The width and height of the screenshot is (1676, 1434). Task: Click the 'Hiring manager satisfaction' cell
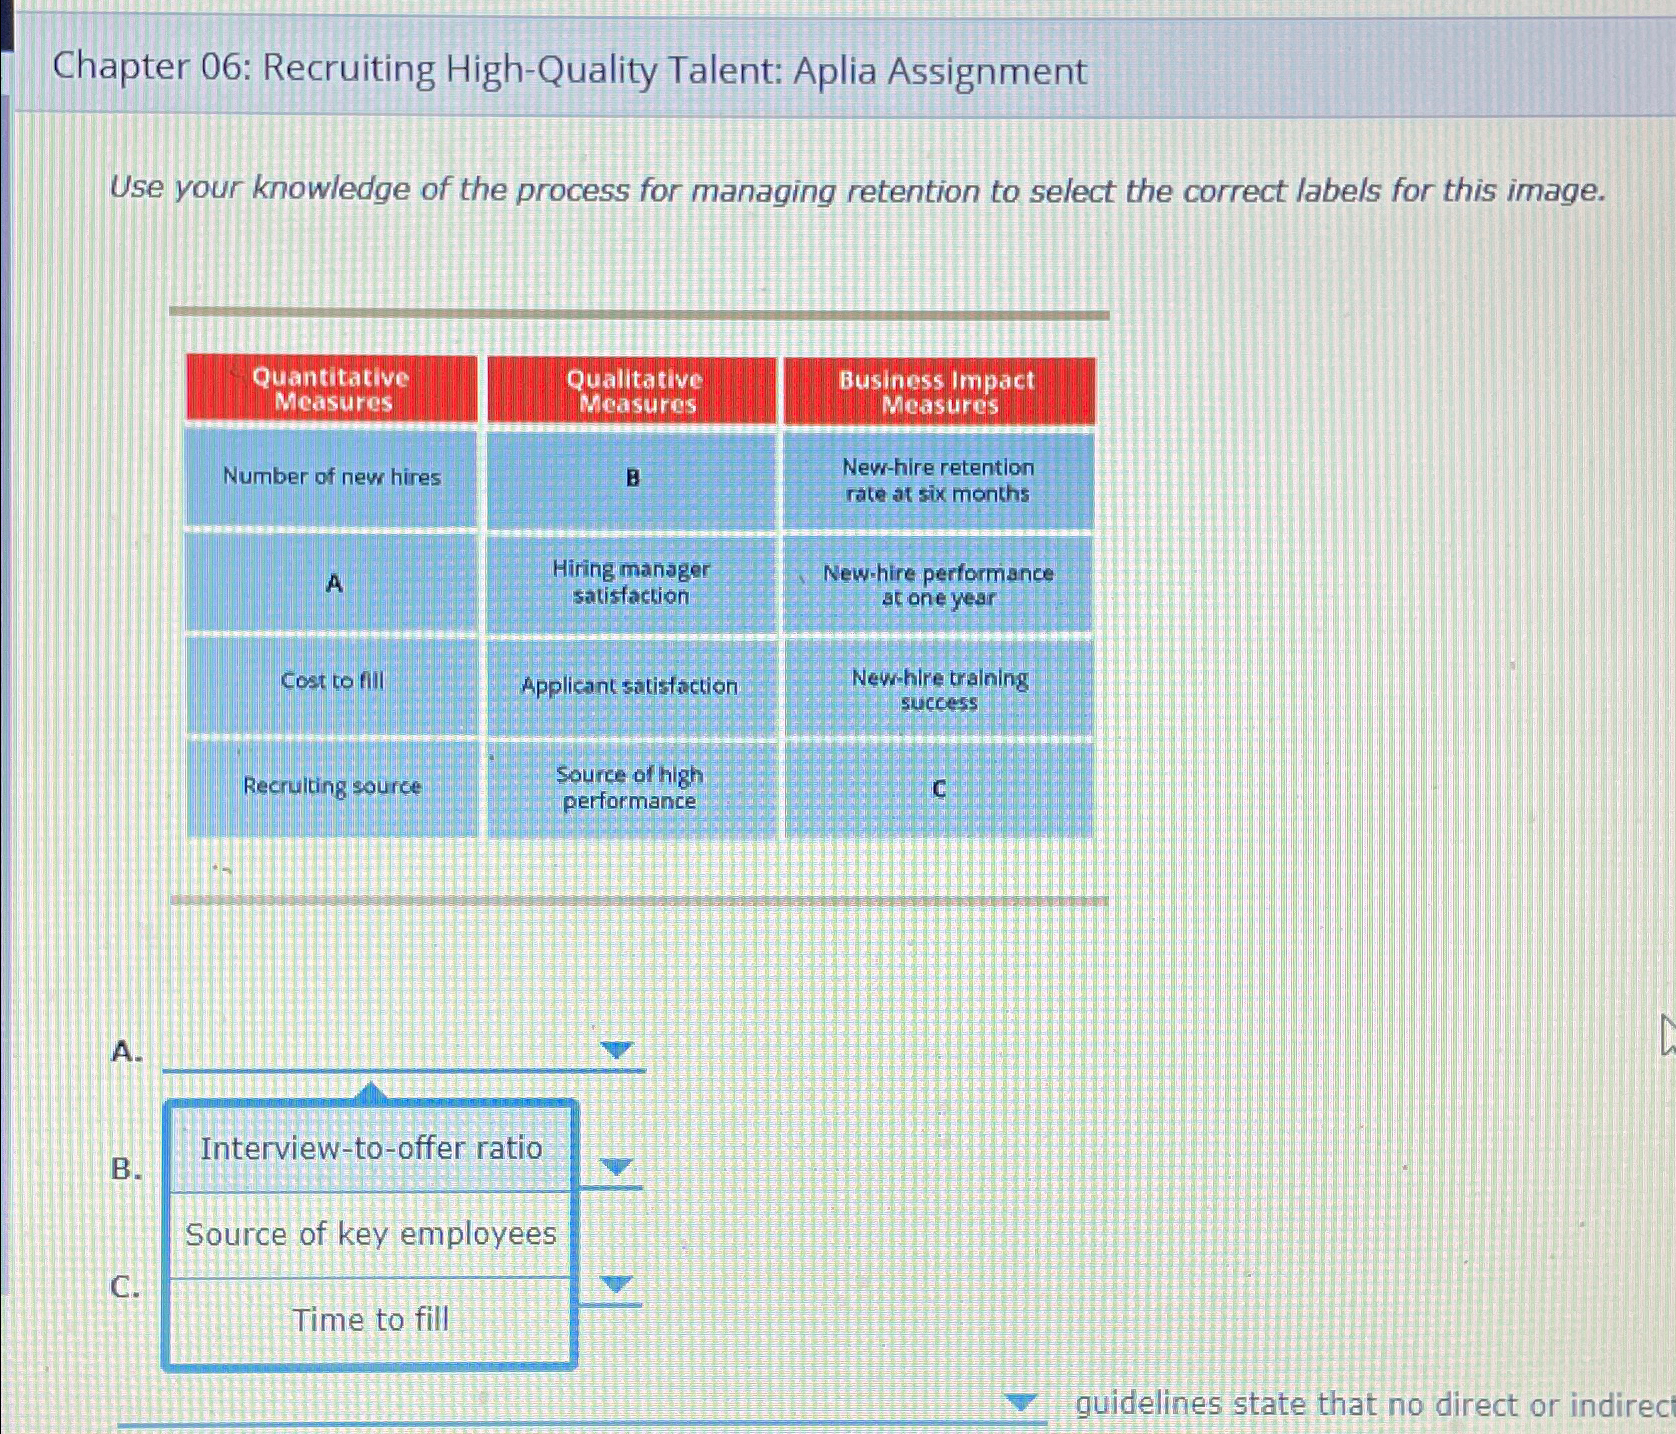[631, 584]
